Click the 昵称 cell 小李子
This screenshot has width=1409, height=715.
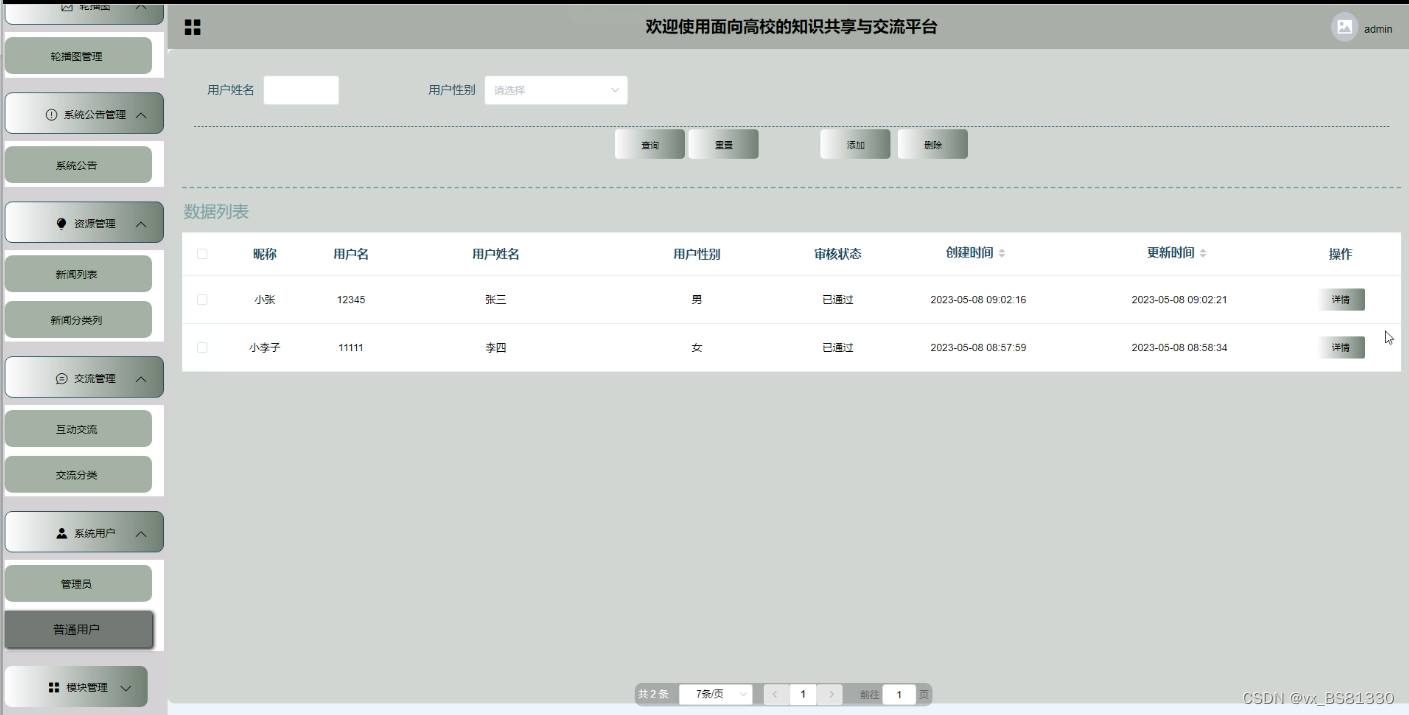(265, 348)
